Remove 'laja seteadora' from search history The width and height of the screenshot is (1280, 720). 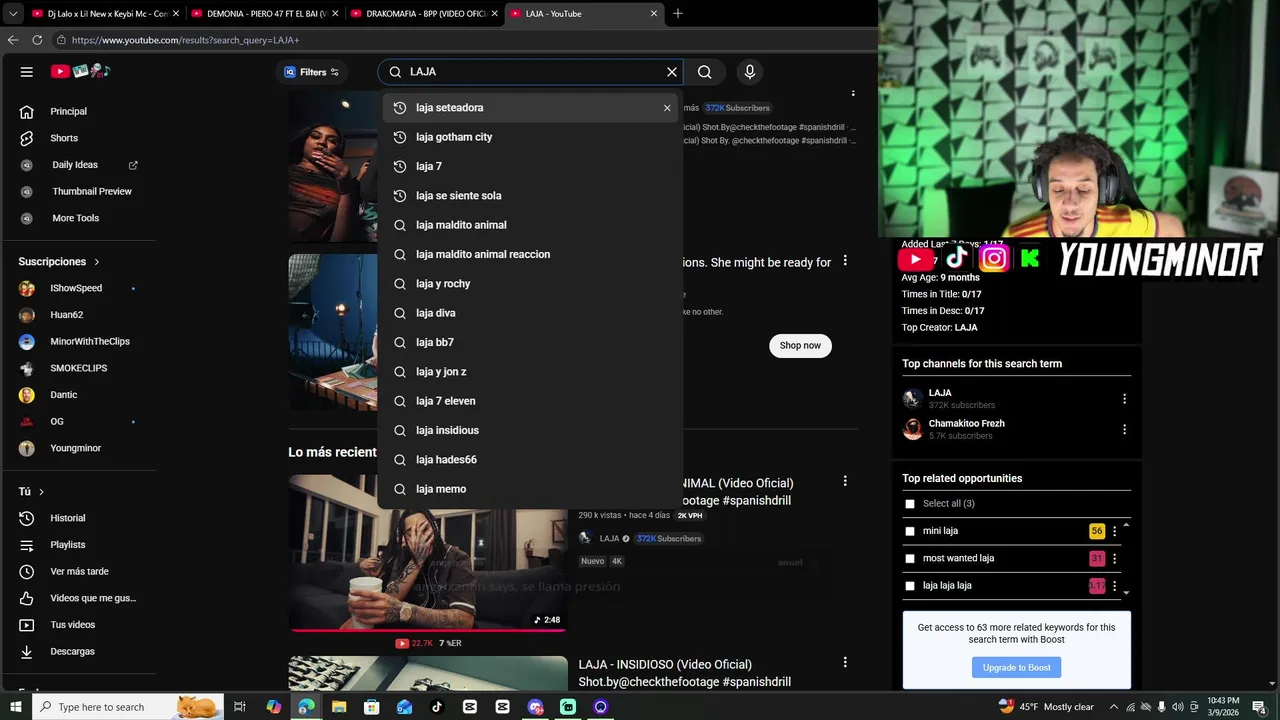[x=667, y=108]
